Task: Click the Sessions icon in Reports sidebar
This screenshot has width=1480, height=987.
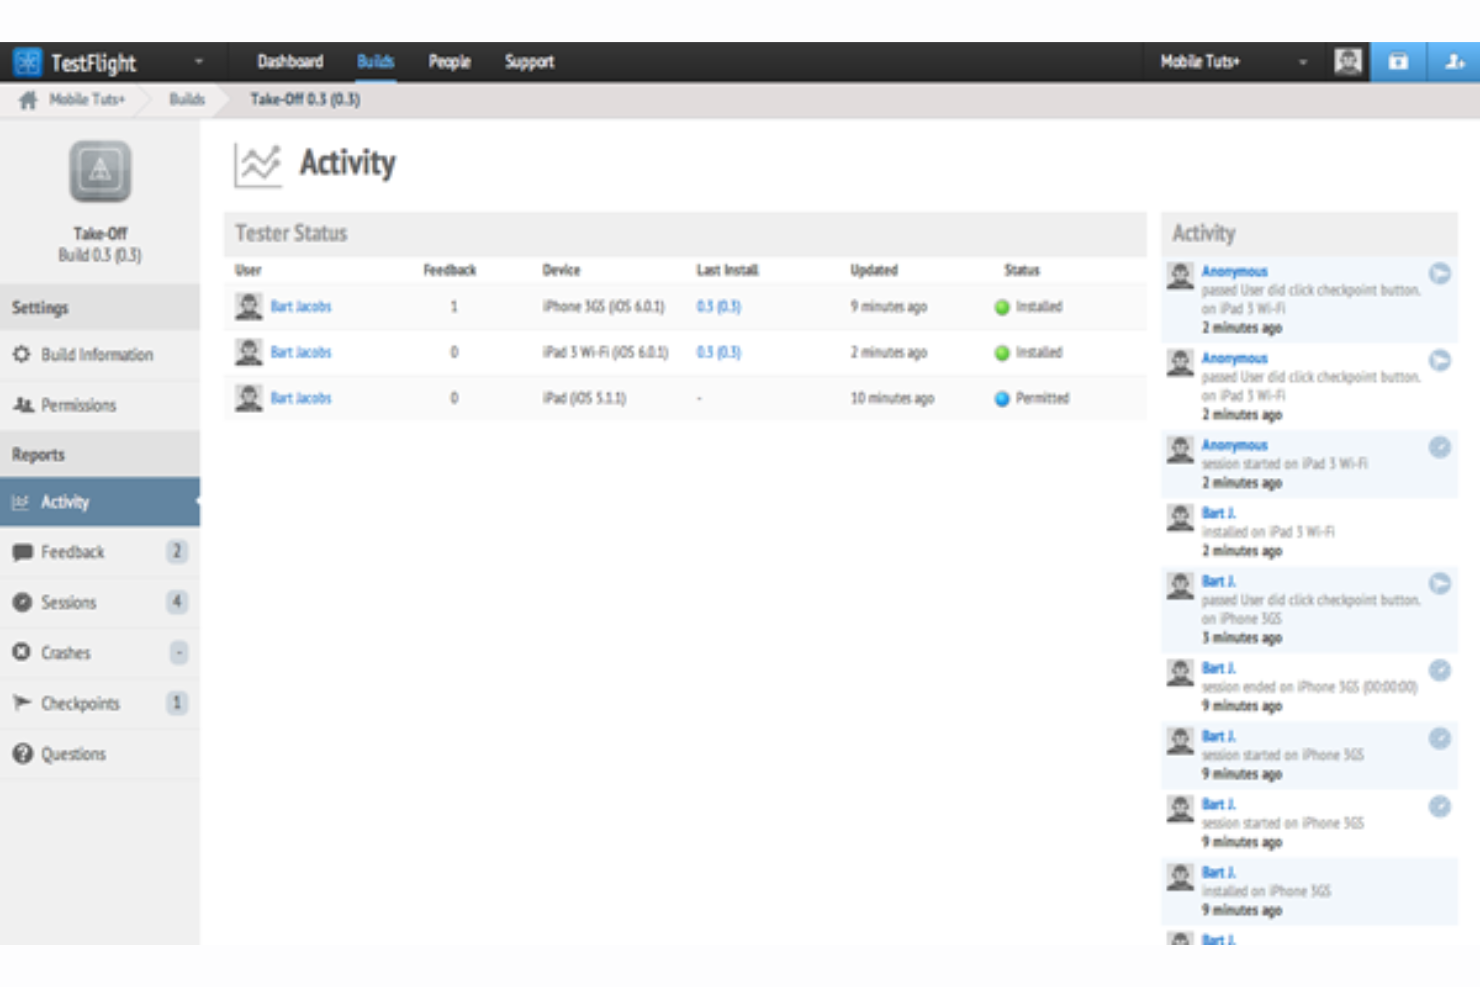Action: 22,602
